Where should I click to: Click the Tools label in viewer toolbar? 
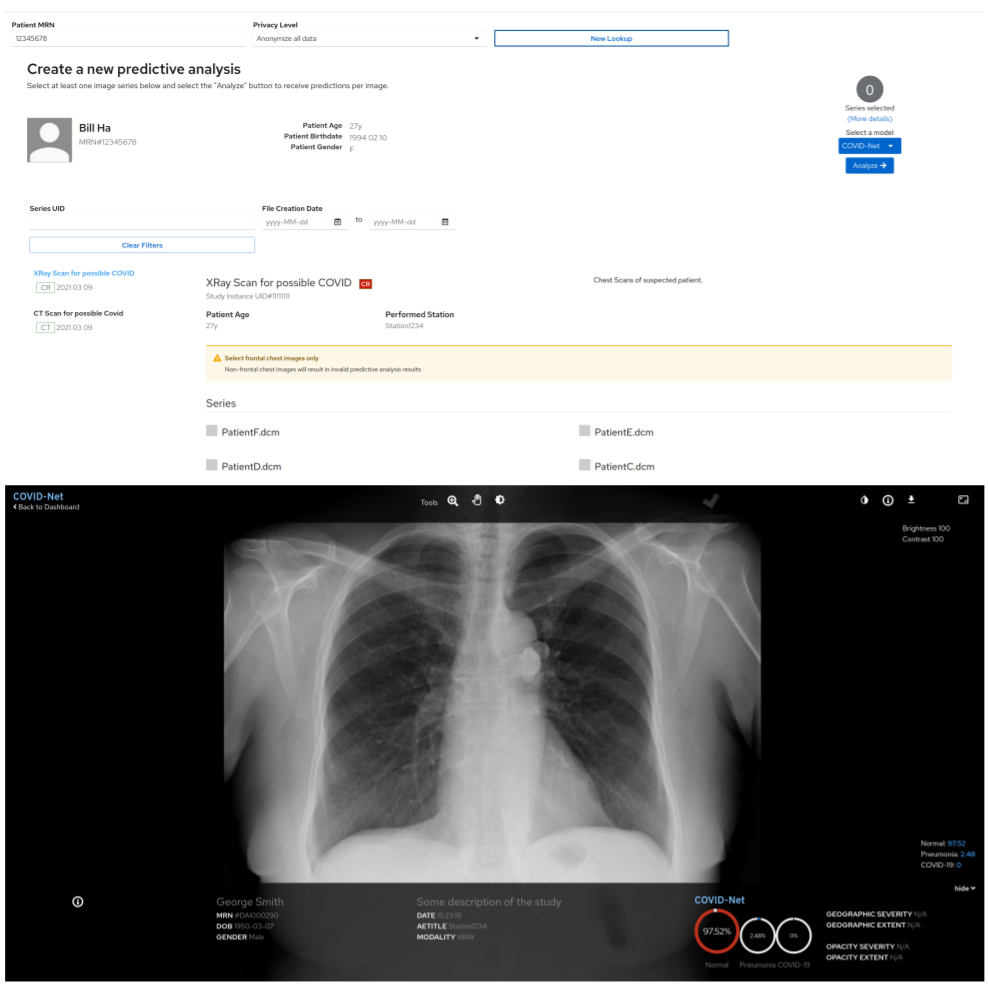click(429, 503)
